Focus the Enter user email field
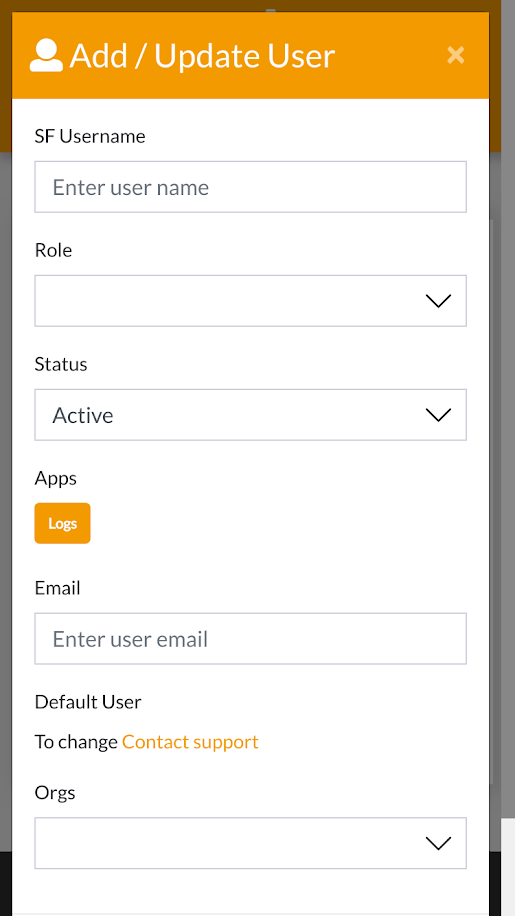Screen dimensions: 515x916 point(250,639)
